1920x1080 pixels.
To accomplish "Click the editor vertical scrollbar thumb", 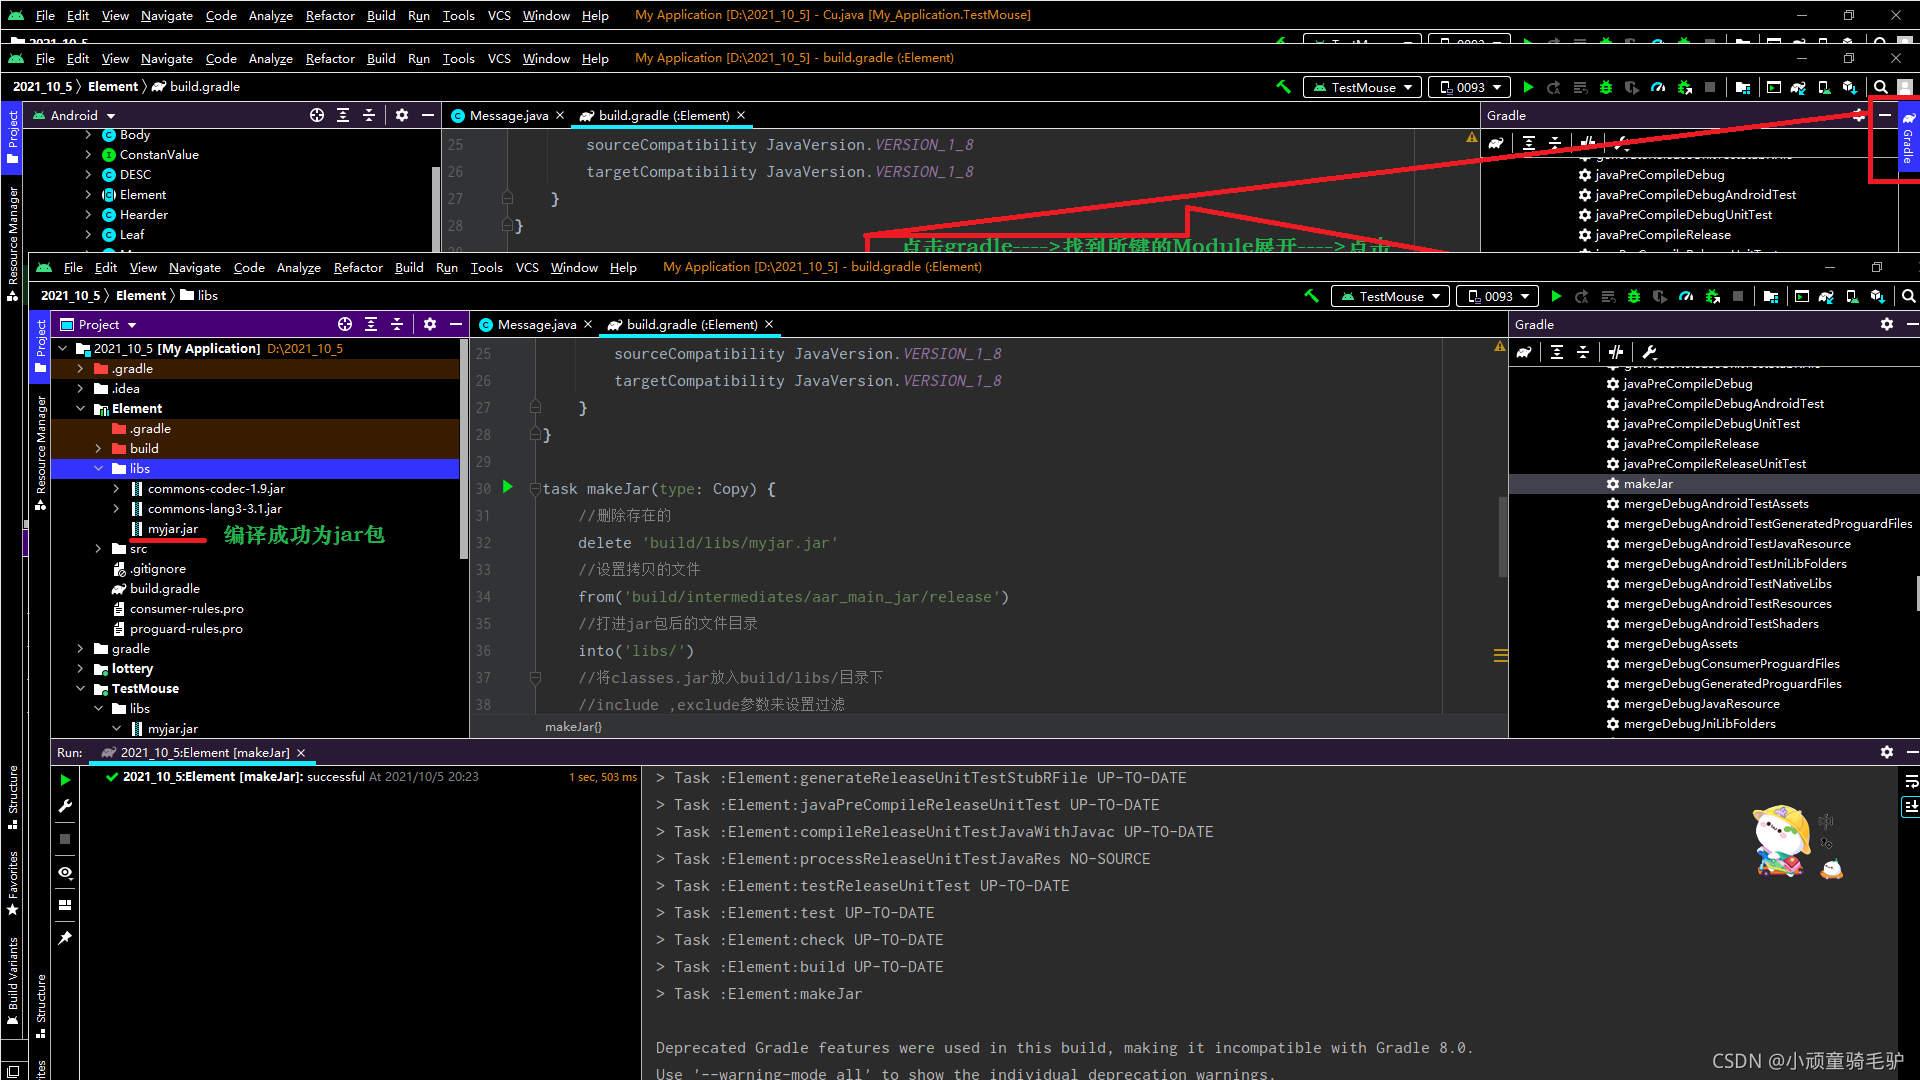I will pyautogui.click(x=1502, y=537).
